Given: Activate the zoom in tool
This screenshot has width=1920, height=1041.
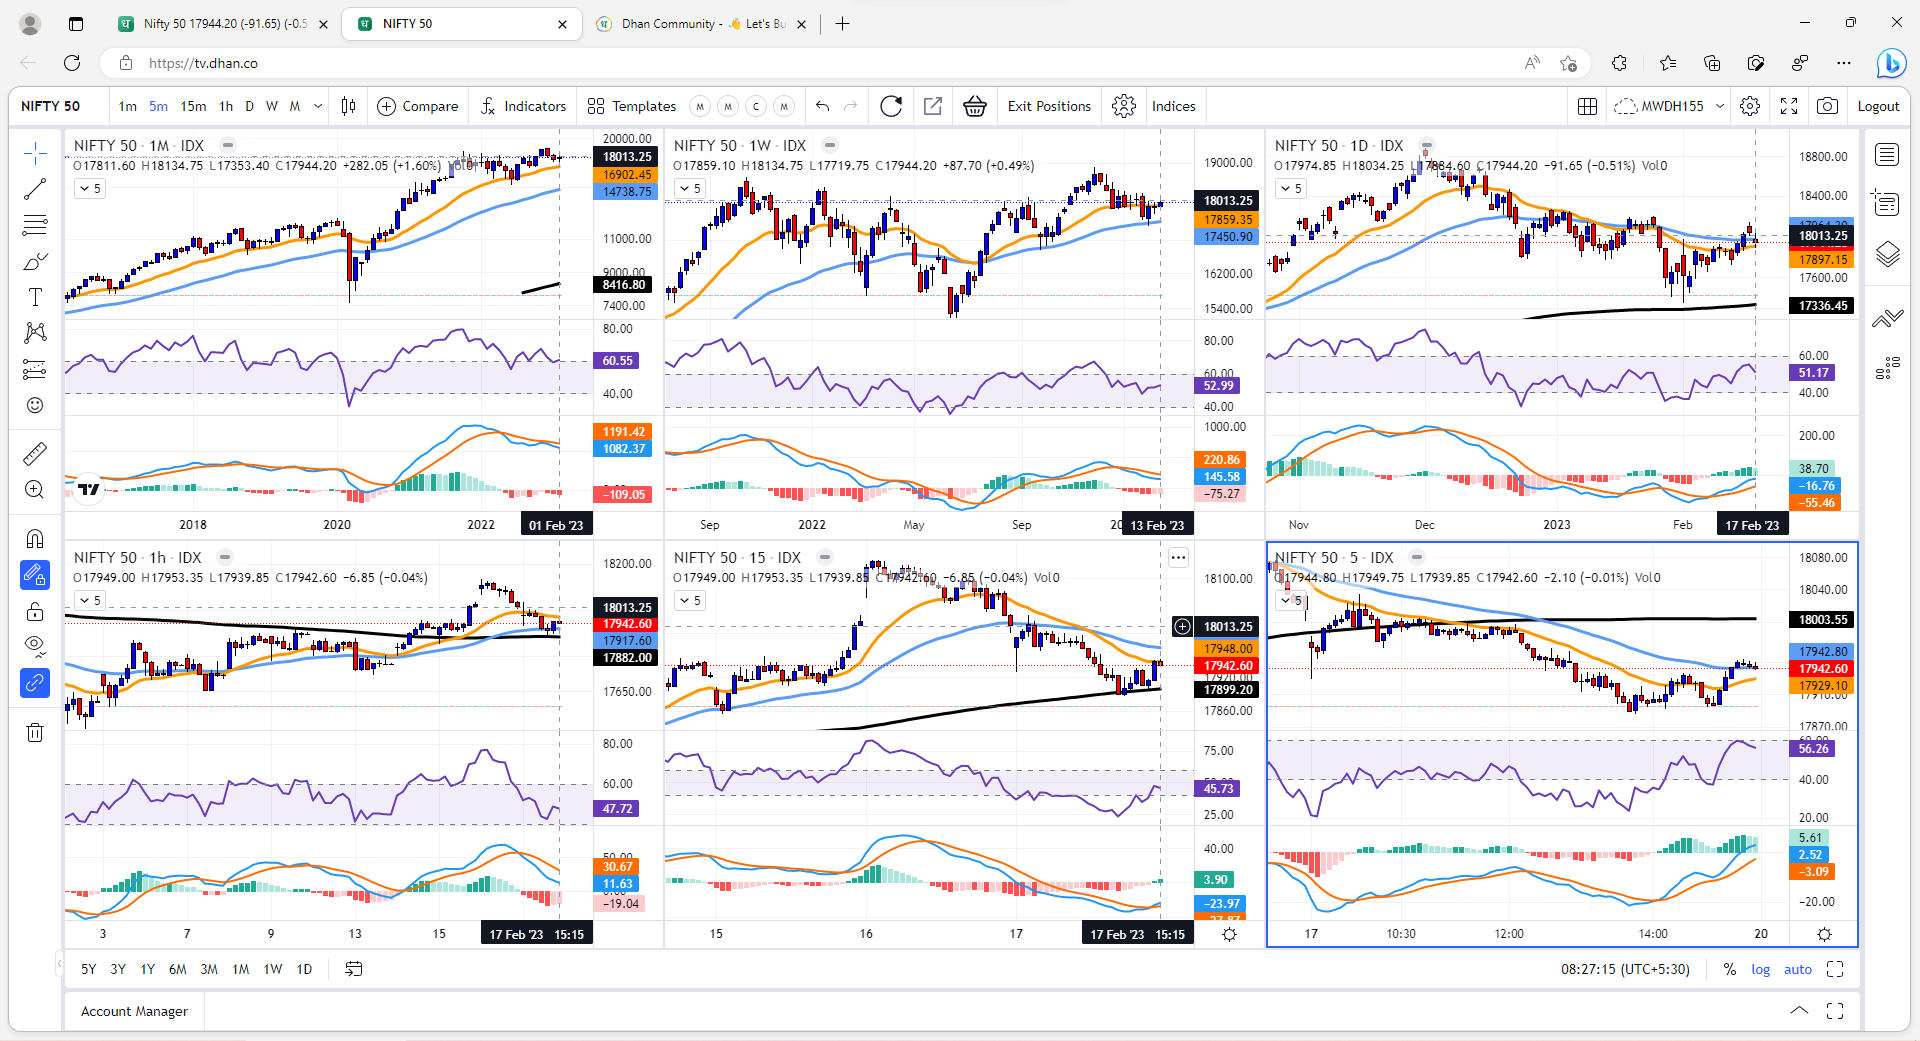Looking at the screenshot, I should tap(35, 490).
